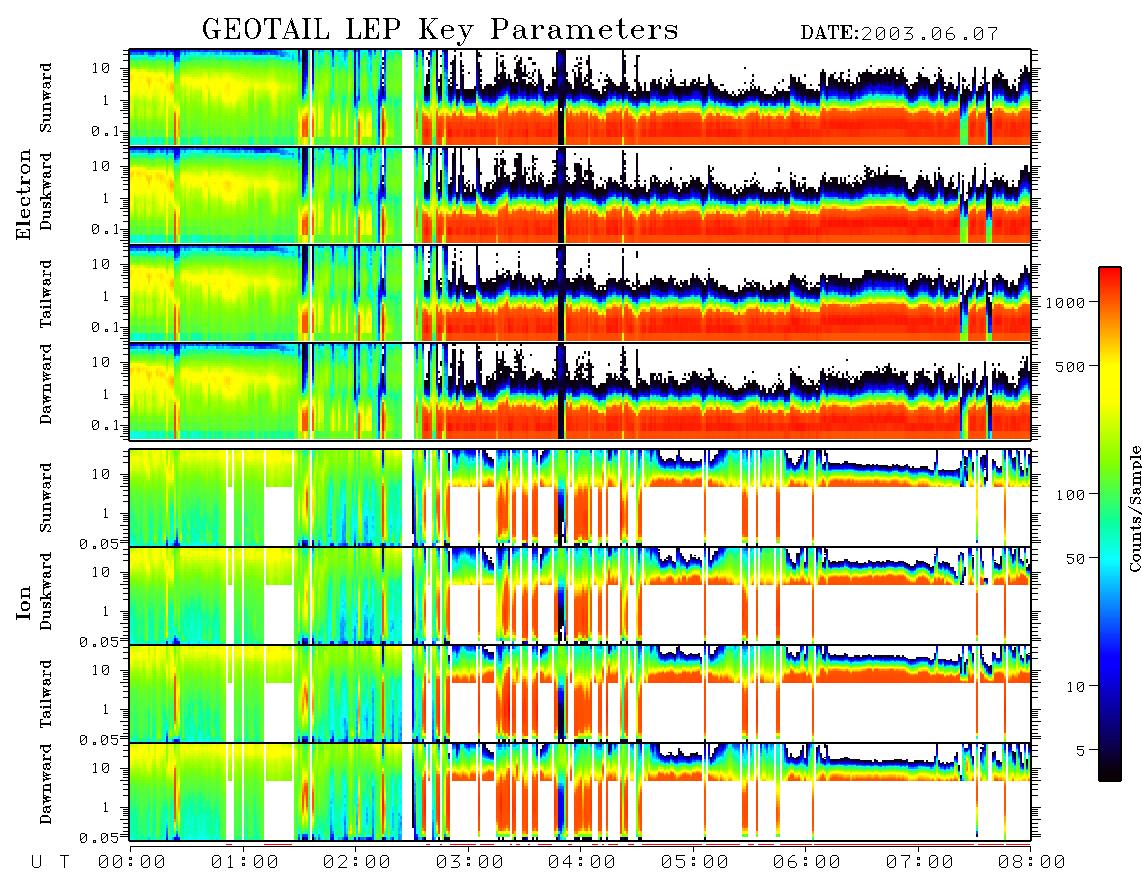Select the "Counts/Sample" color bar title
Viewport: 1142px width, 880px height.
tap(1134, 508)
